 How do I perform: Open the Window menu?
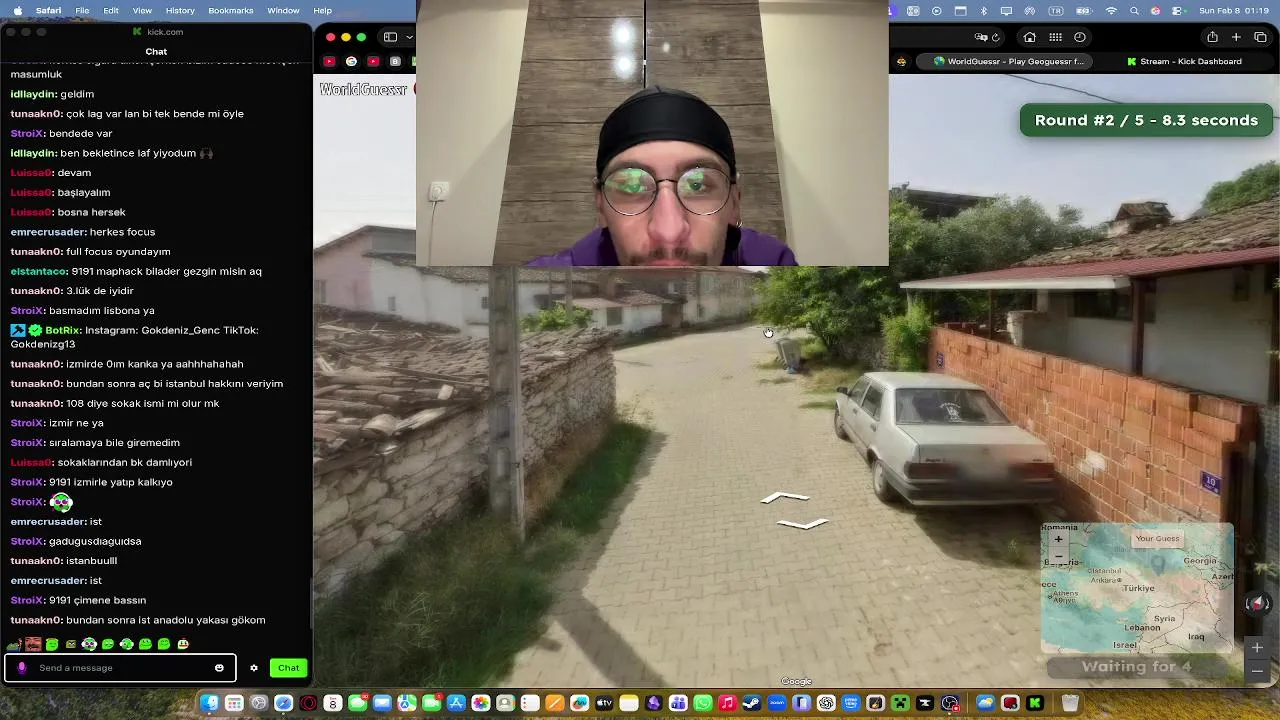coord(283,10)
